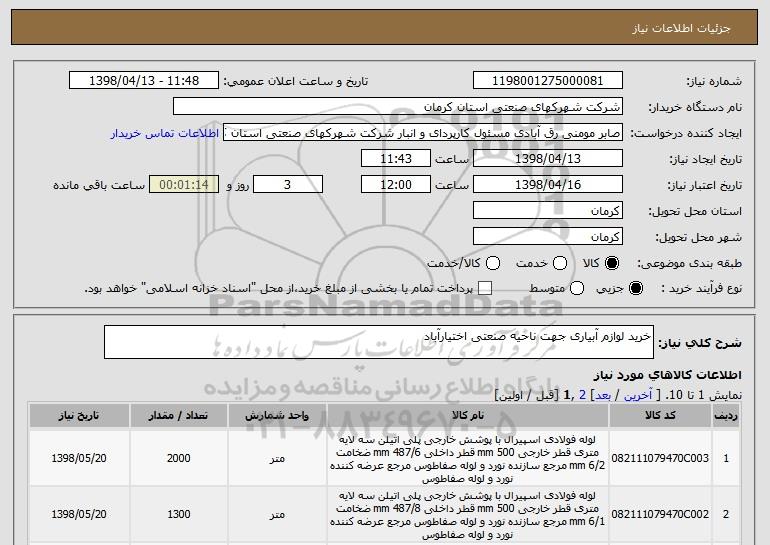Viewport: 770px width, 545px height.
Task: Click the row 2 product name with 487/8
Action: tap(468, 515)
